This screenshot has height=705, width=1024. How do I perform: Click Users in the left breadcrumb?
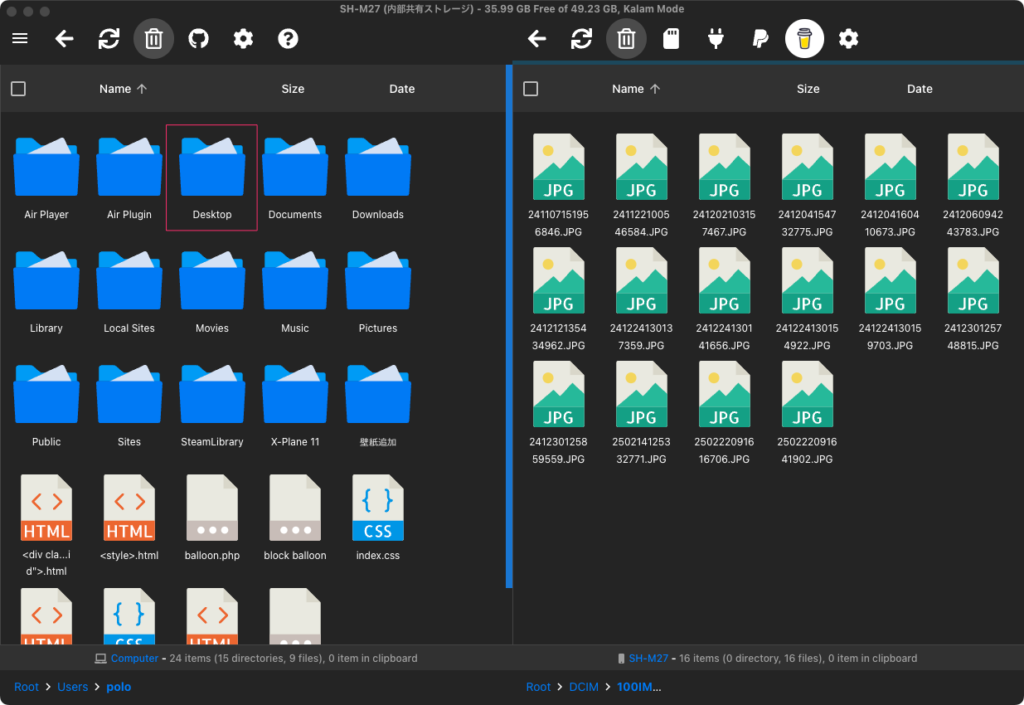point(72,687)
